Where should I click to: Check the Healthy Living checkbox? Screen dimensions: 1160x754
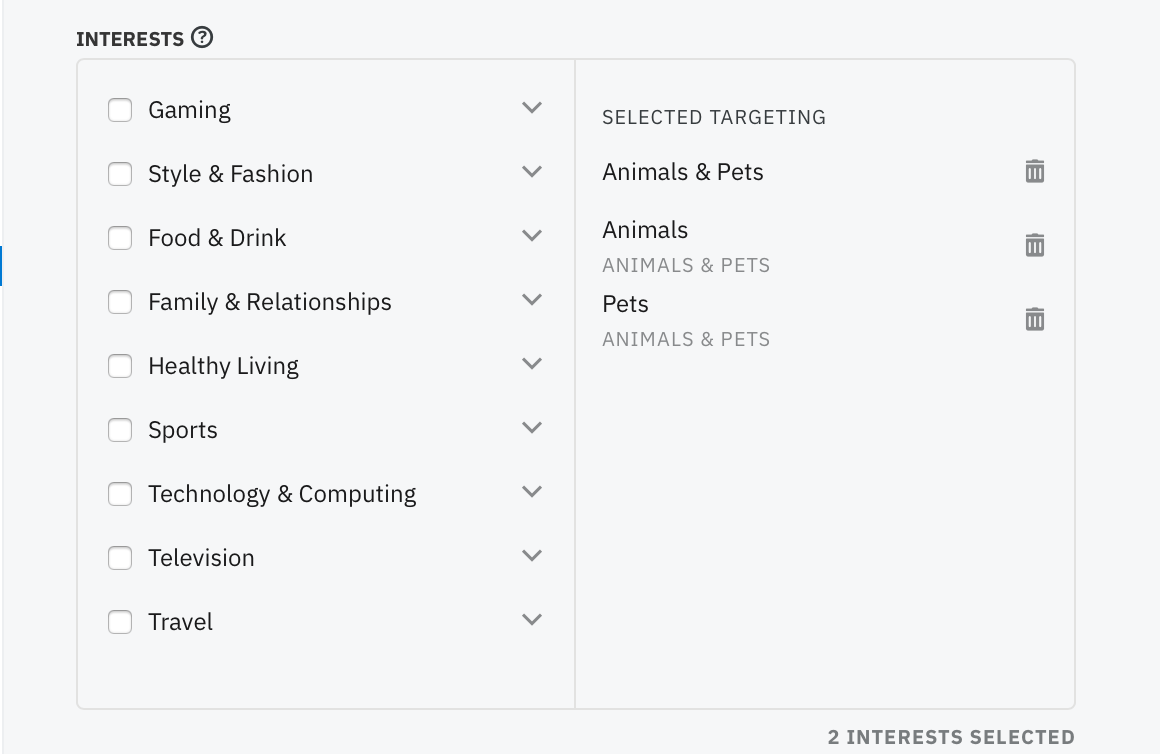[120, 366]
